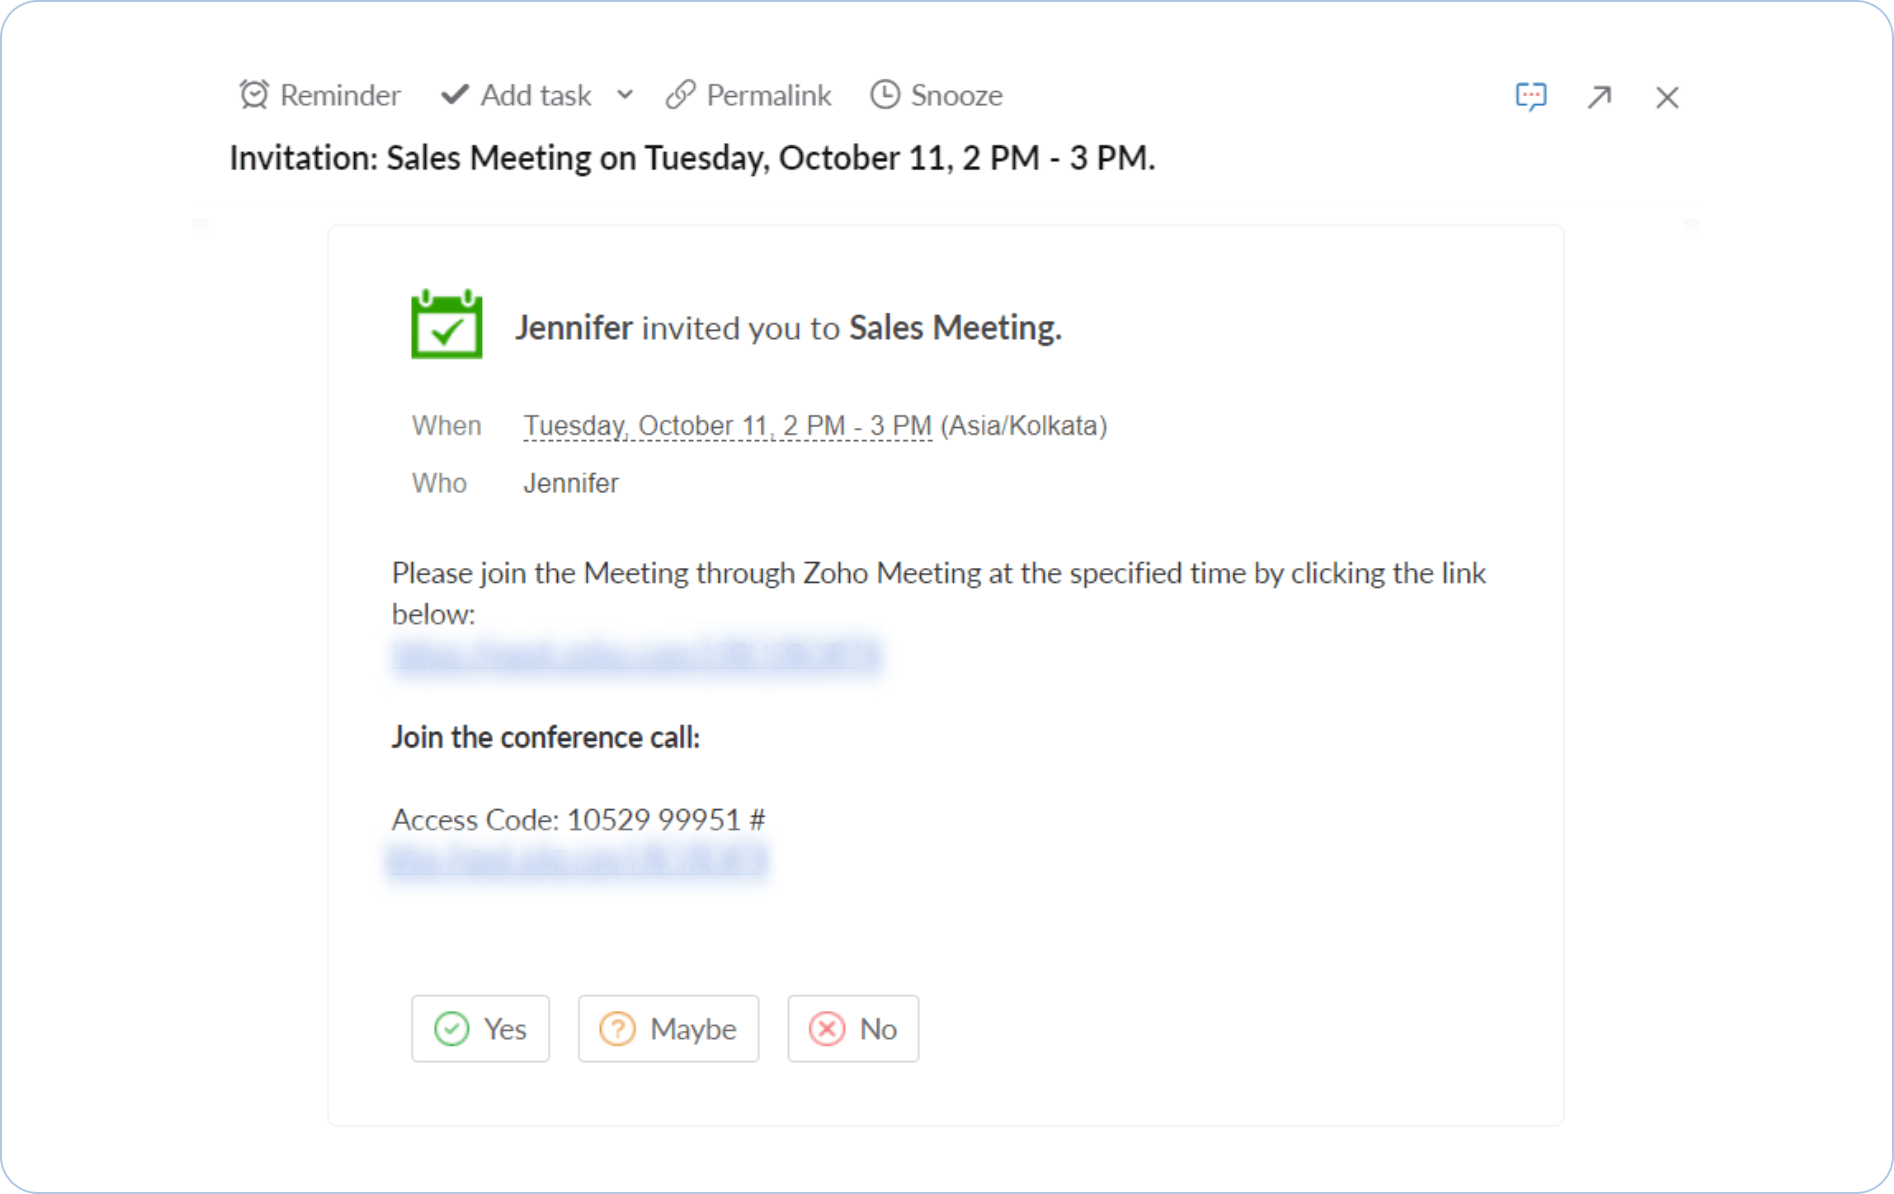Close the invitation email view
1894x1194 pixels.
point(1667,97)
